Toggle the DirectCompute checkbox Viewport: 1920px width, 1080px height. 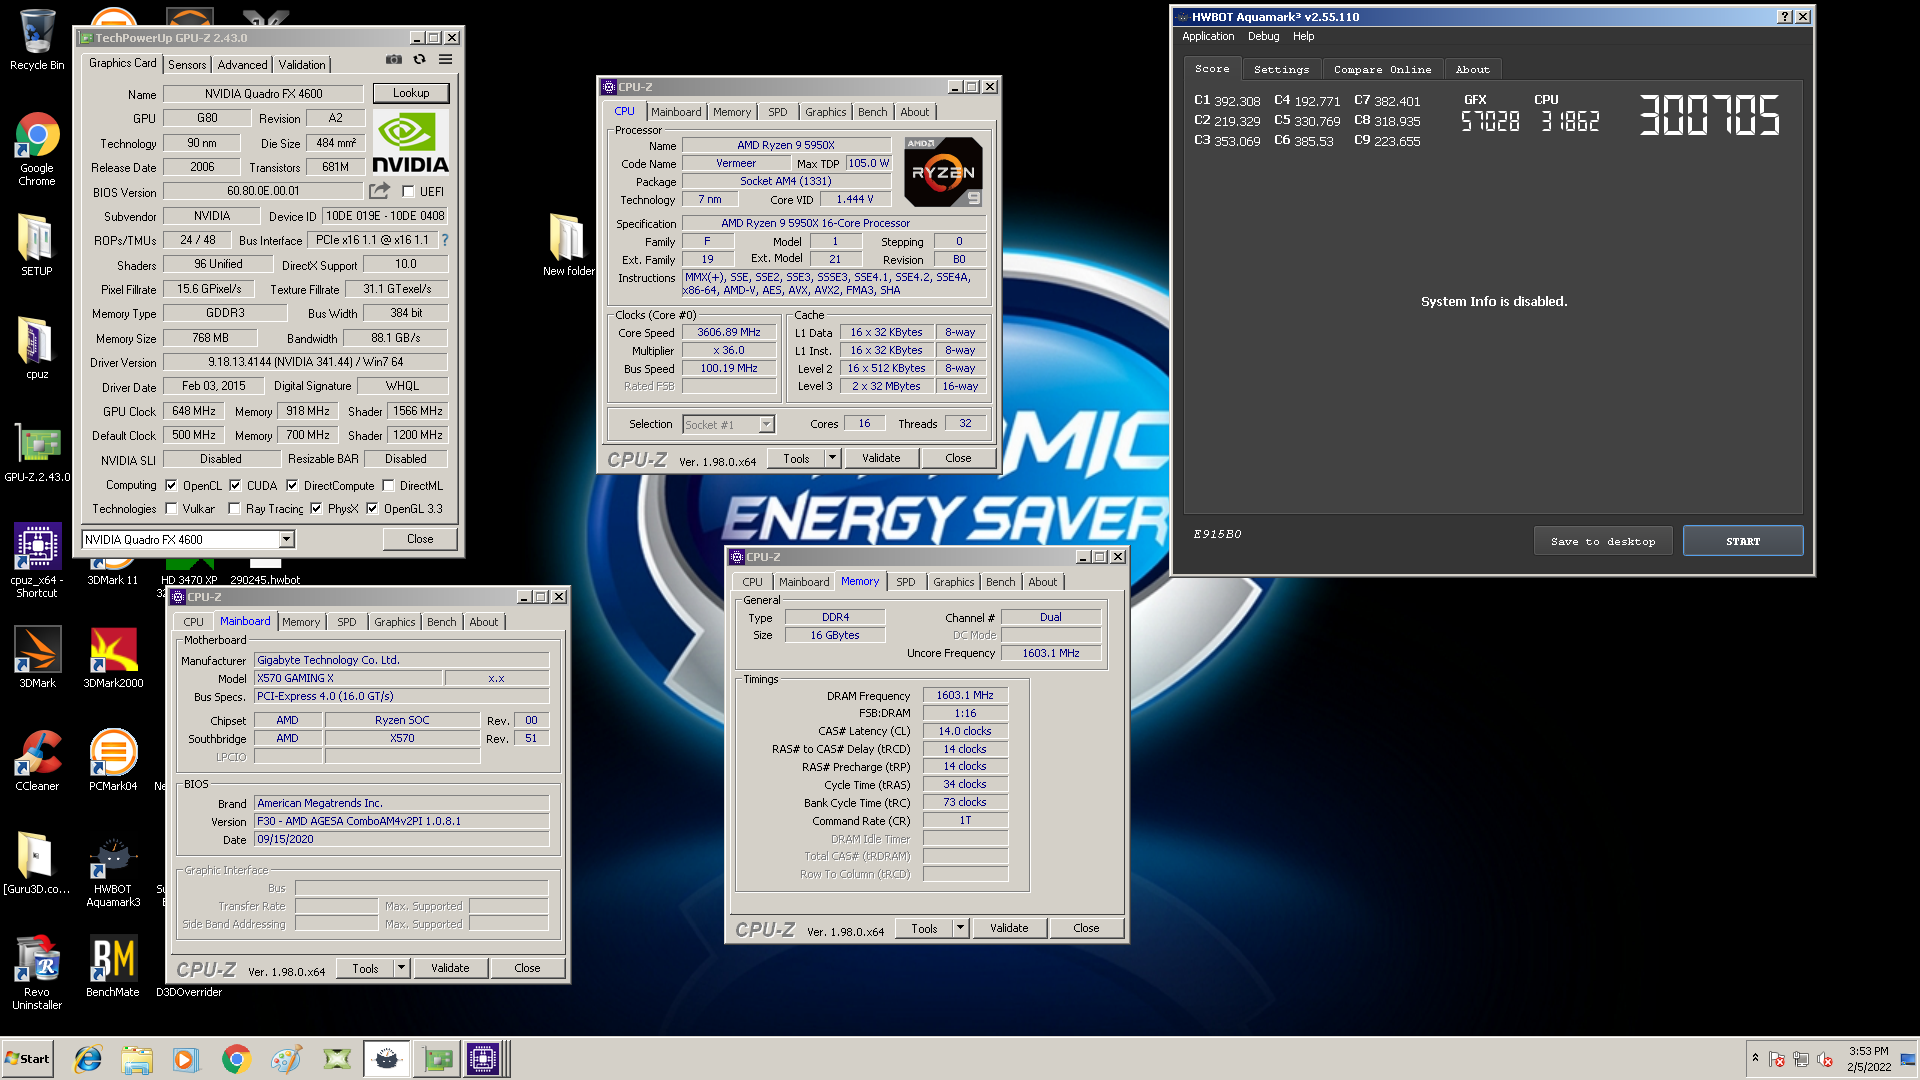point(292,485)
